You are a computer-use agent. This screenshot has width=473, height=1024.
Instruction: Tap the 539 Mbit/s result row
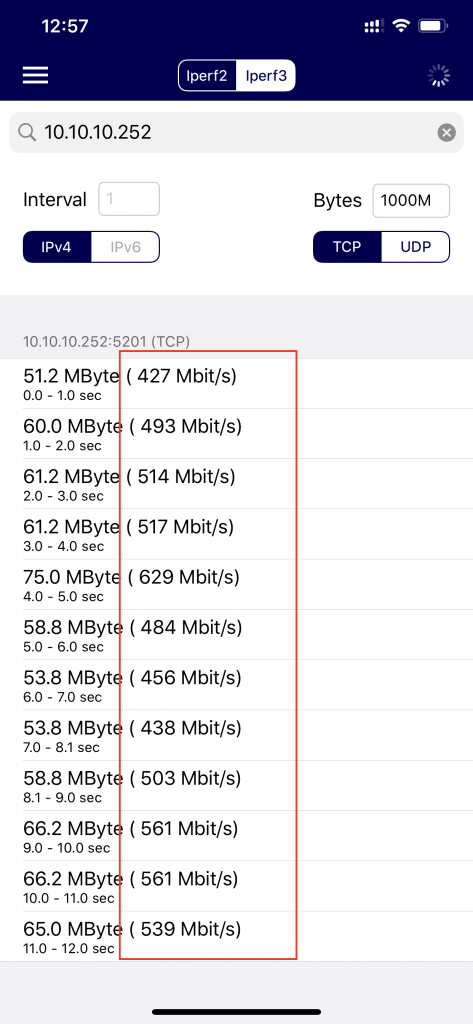pos(236,936)
